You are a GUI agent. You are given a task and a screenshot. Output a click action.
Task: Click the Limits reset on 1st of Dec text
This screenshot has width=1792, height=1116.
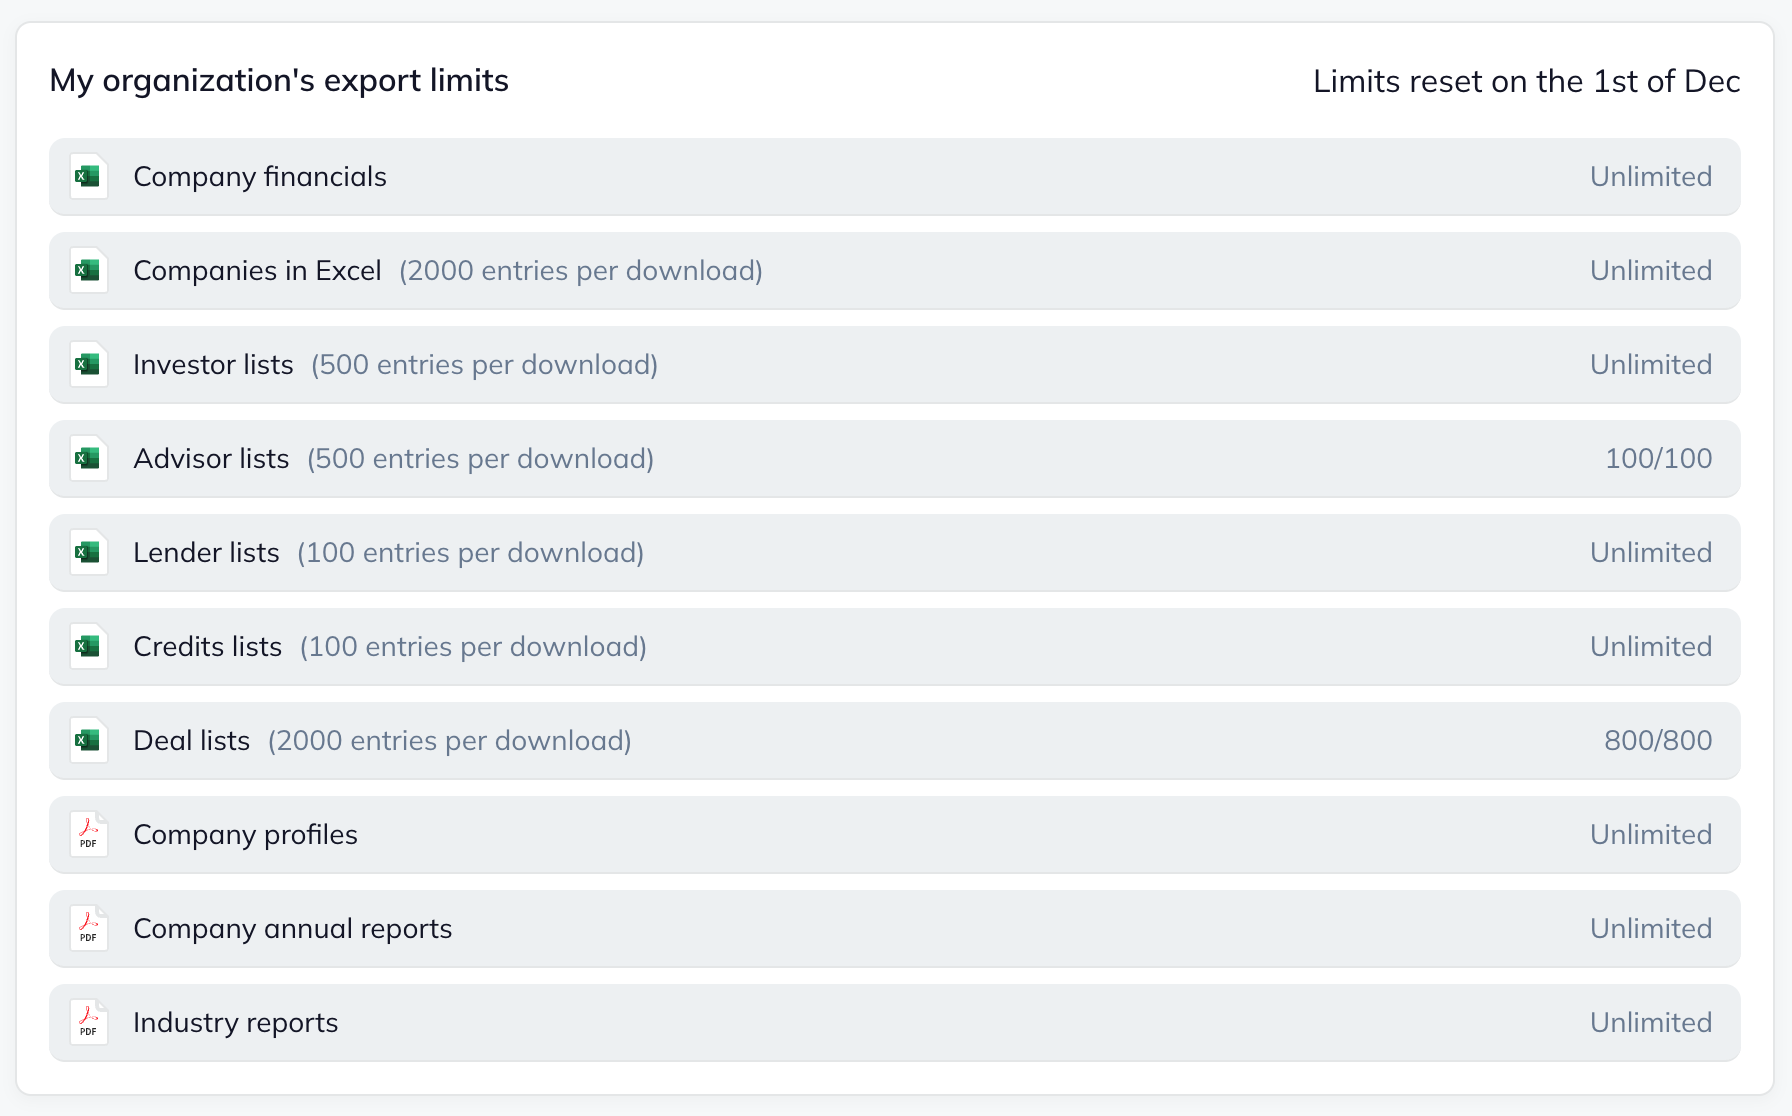click(1526, 81)
